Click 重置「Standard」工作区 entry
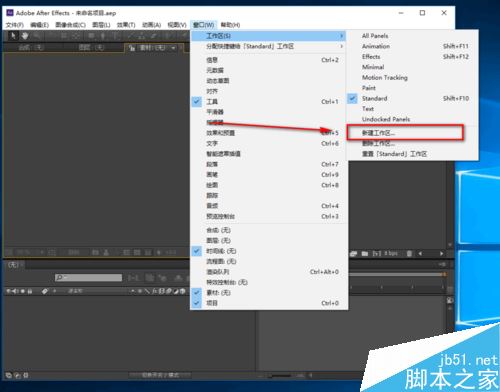This screenshot has width=500, height=392. tap(412, 154)
